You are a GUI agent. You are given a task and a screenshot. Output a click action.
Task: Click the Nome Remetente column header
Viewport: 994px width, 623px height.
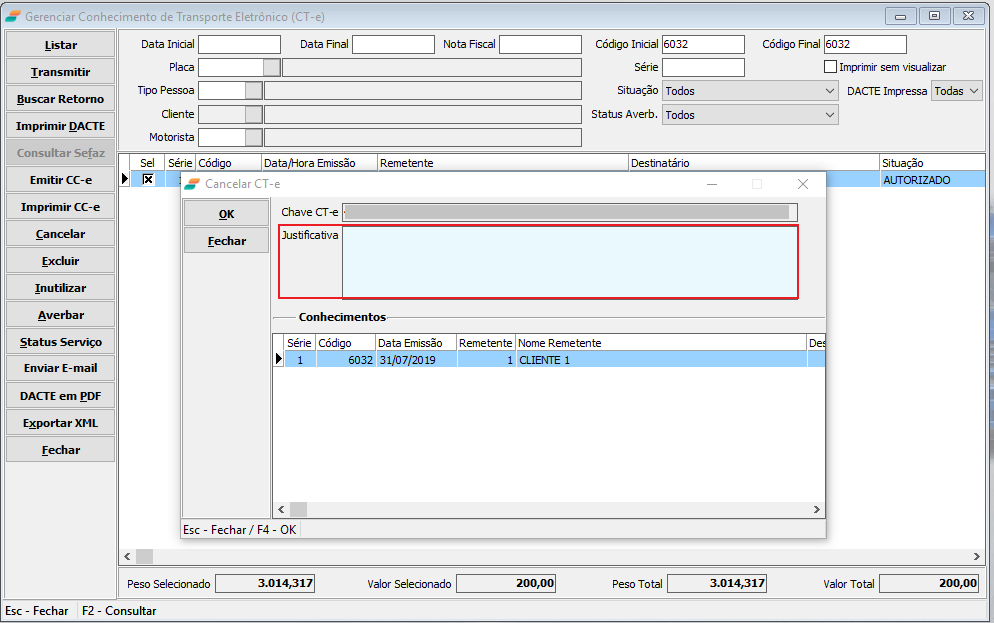(x=660, y=343)
